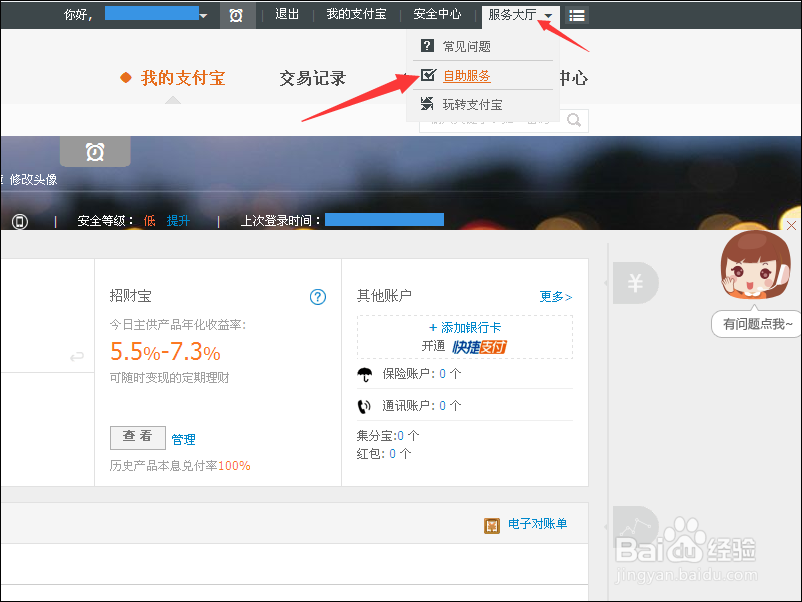Image resolution: width=802 pixels, height=602 pixels.
Task: Click the 快捷支付 logo
Action: coord(479,347)
